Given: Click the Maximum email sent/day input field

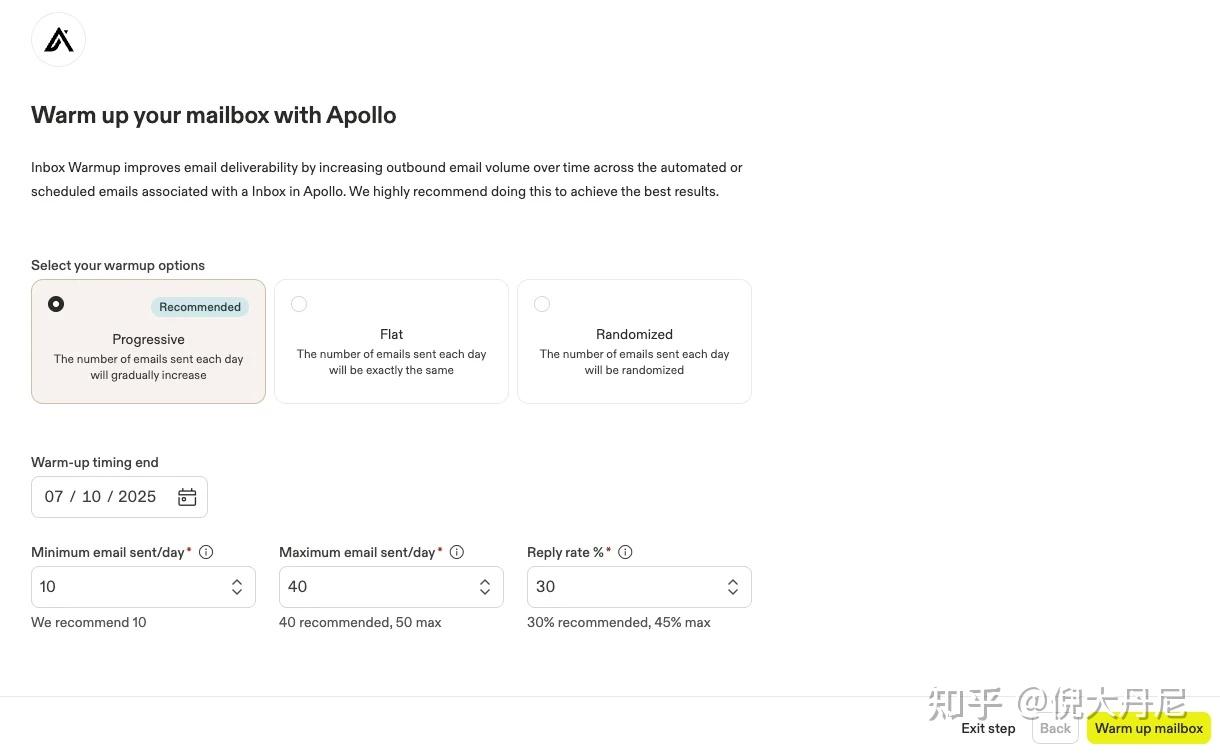Looking at the screenshot, I should [370, 586].
